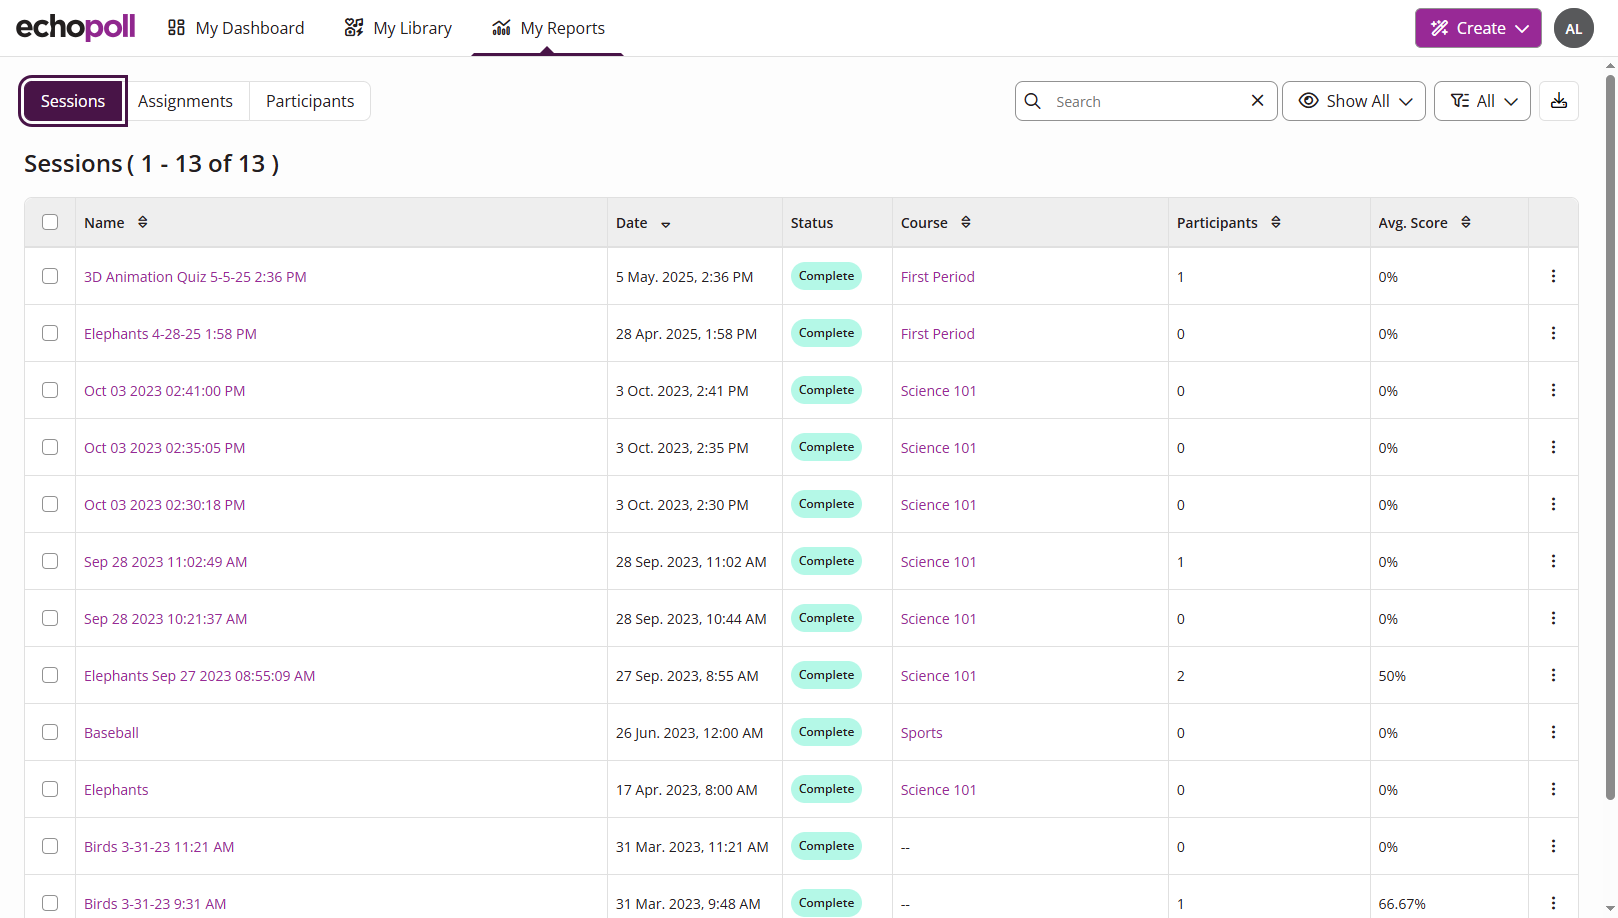Screen dimensions: 1618x918
Task: Open 3D Animation Quiz 5-5-25 2:36 PM session
Action: [195, 277]
